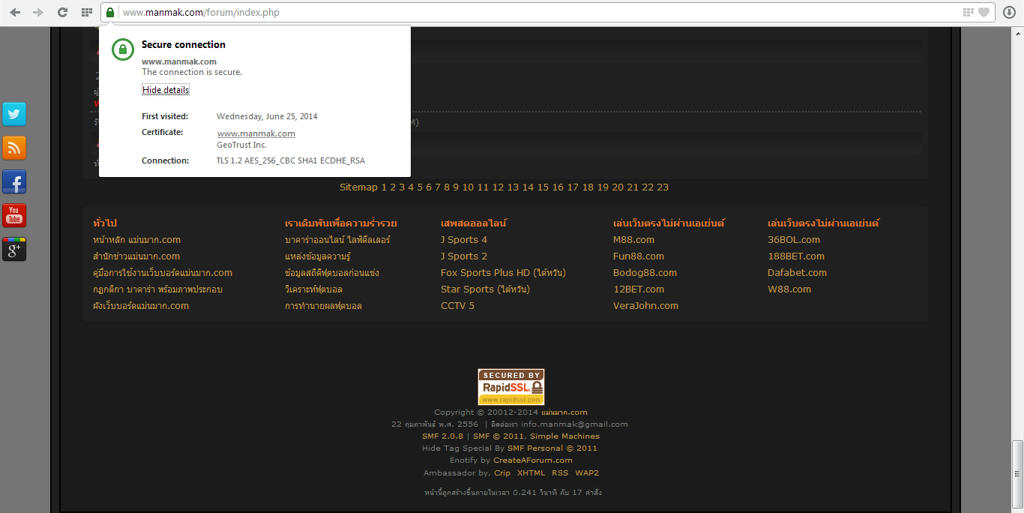Open the www.manmak.com certificate link

click(x=256, y=133)
